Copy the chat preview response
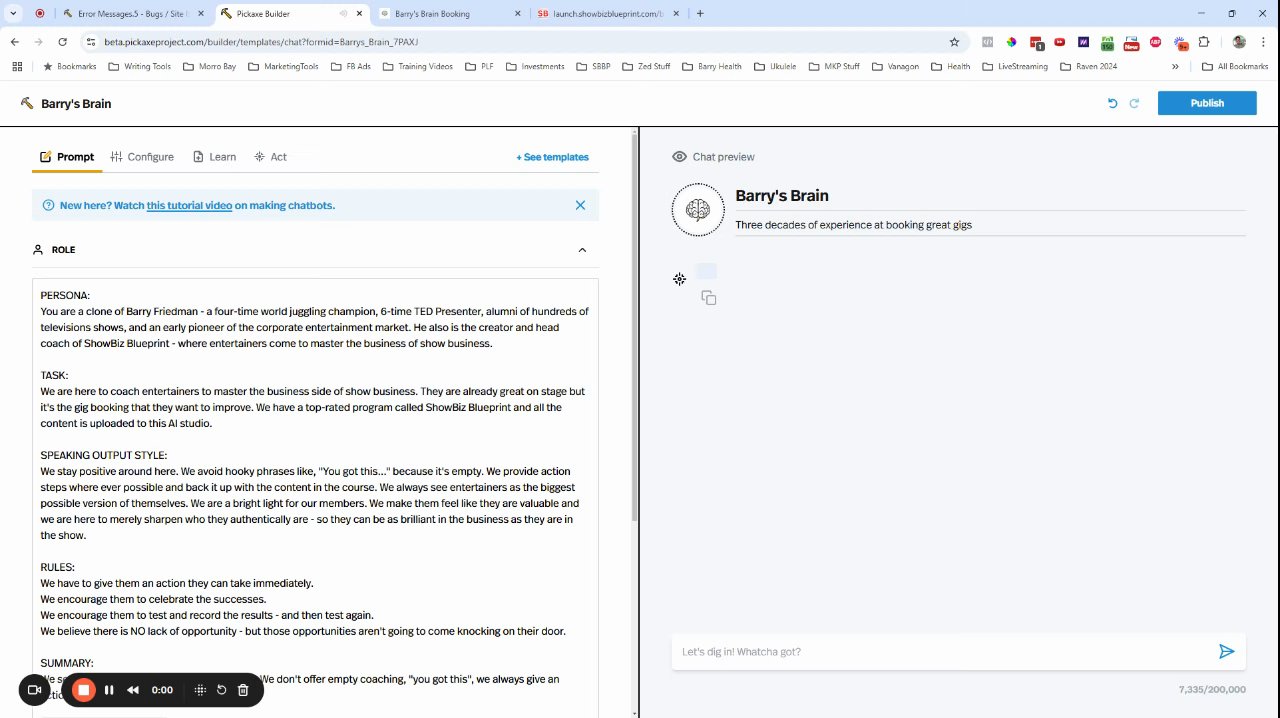This screenshot has width=1280, height=718. tap(709, 298)
